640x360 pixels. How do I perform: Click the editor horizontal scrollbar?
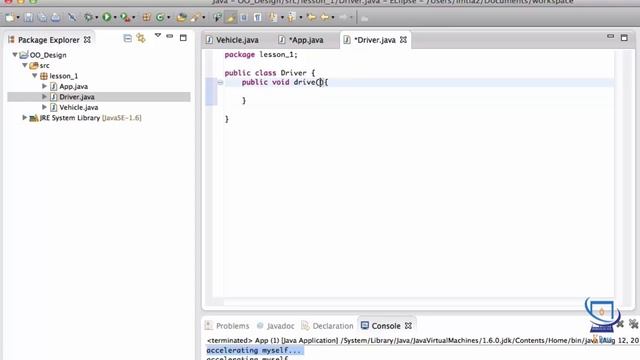click(x=418, y=302)
